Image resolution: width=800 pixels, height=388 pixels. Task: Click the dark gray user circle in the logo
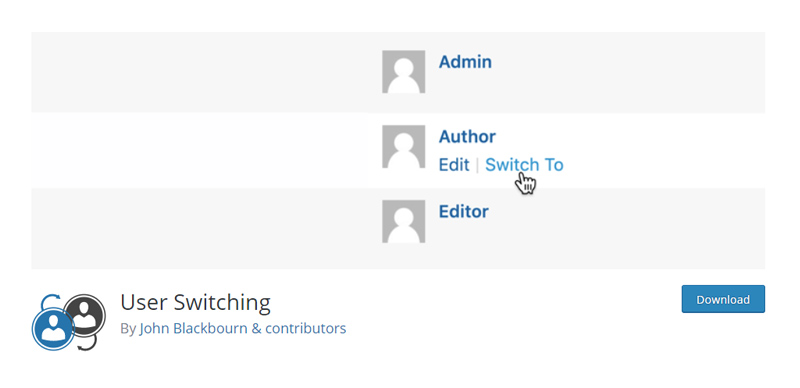[x=85, y=315]
